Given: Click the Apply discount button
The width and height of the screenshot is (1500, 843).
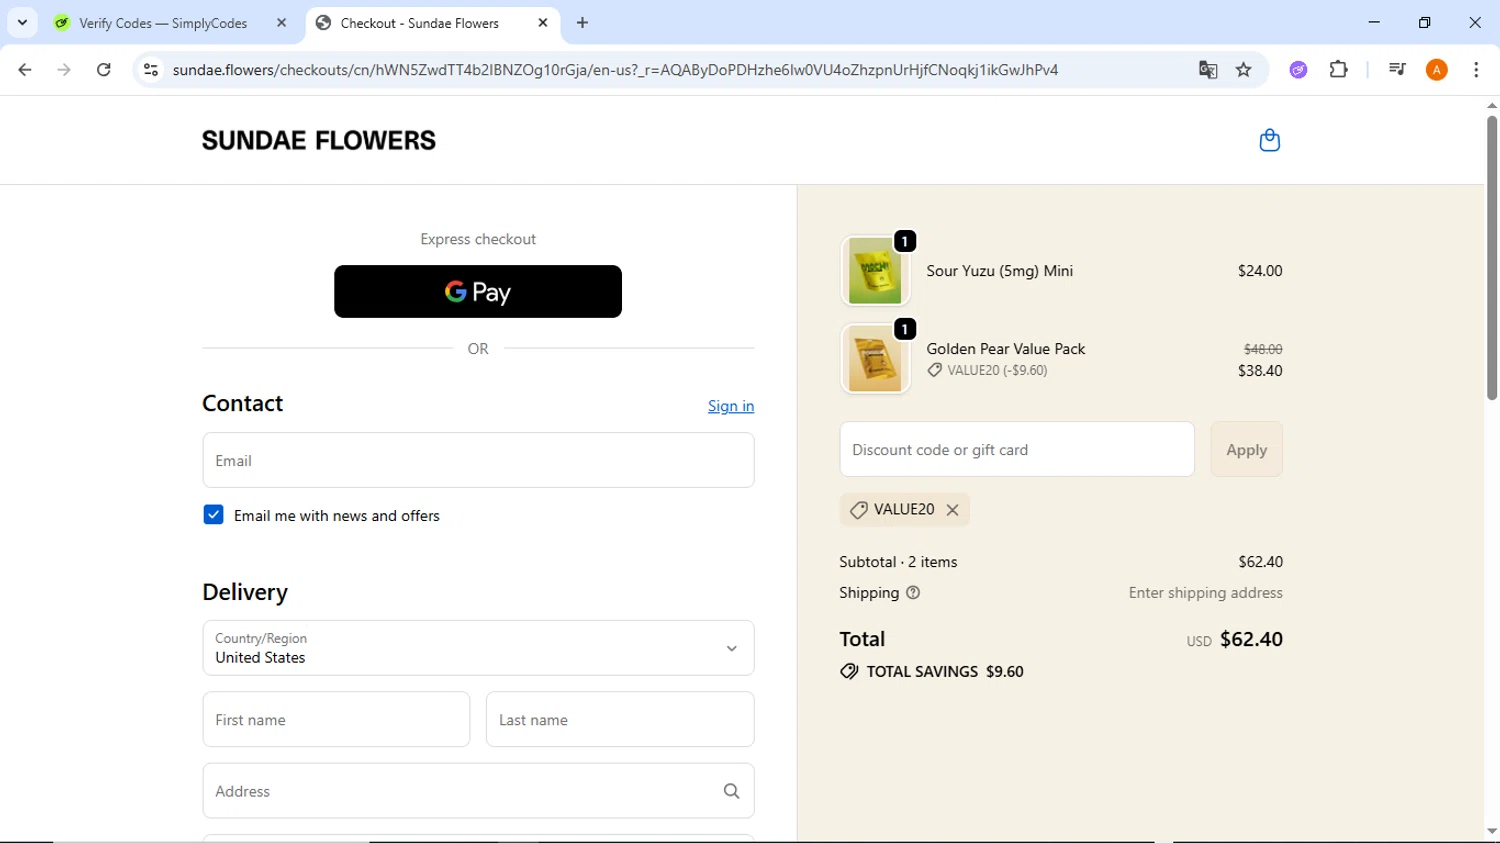Looking at the screenshot, I should 1246,450.
